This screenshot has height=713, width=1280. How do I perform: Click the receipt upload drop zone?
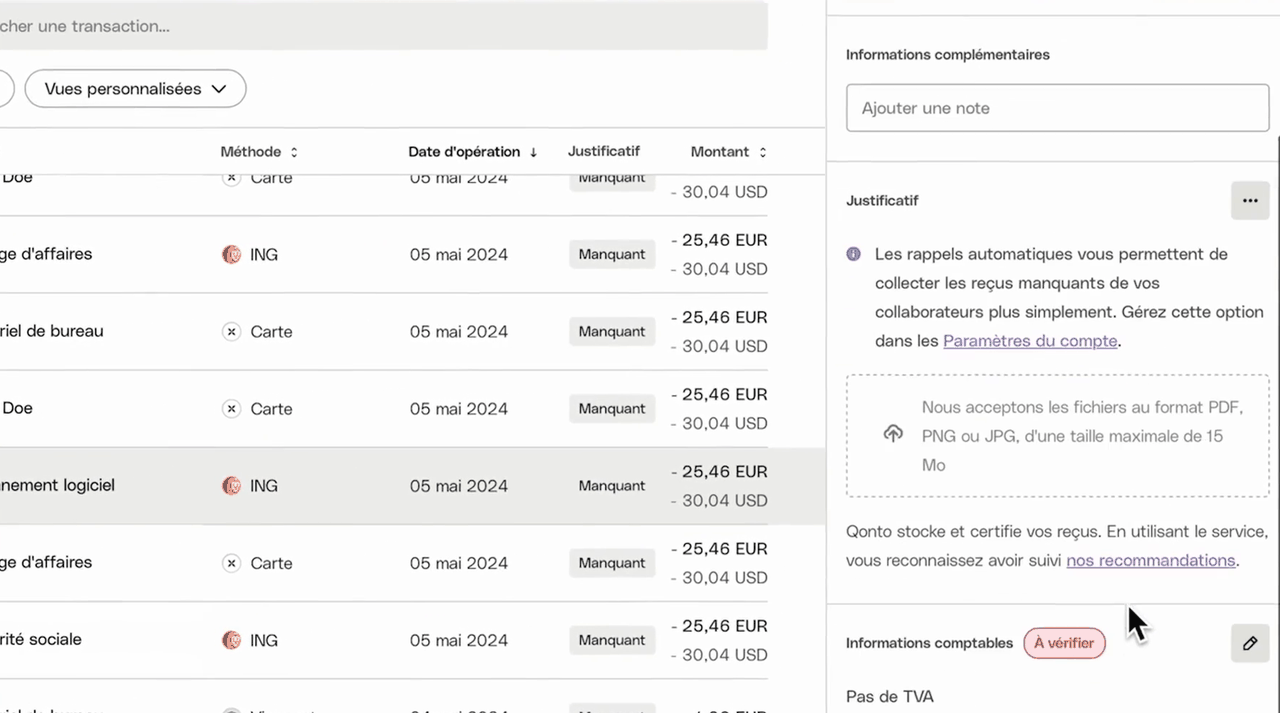tap(1058, 436)
